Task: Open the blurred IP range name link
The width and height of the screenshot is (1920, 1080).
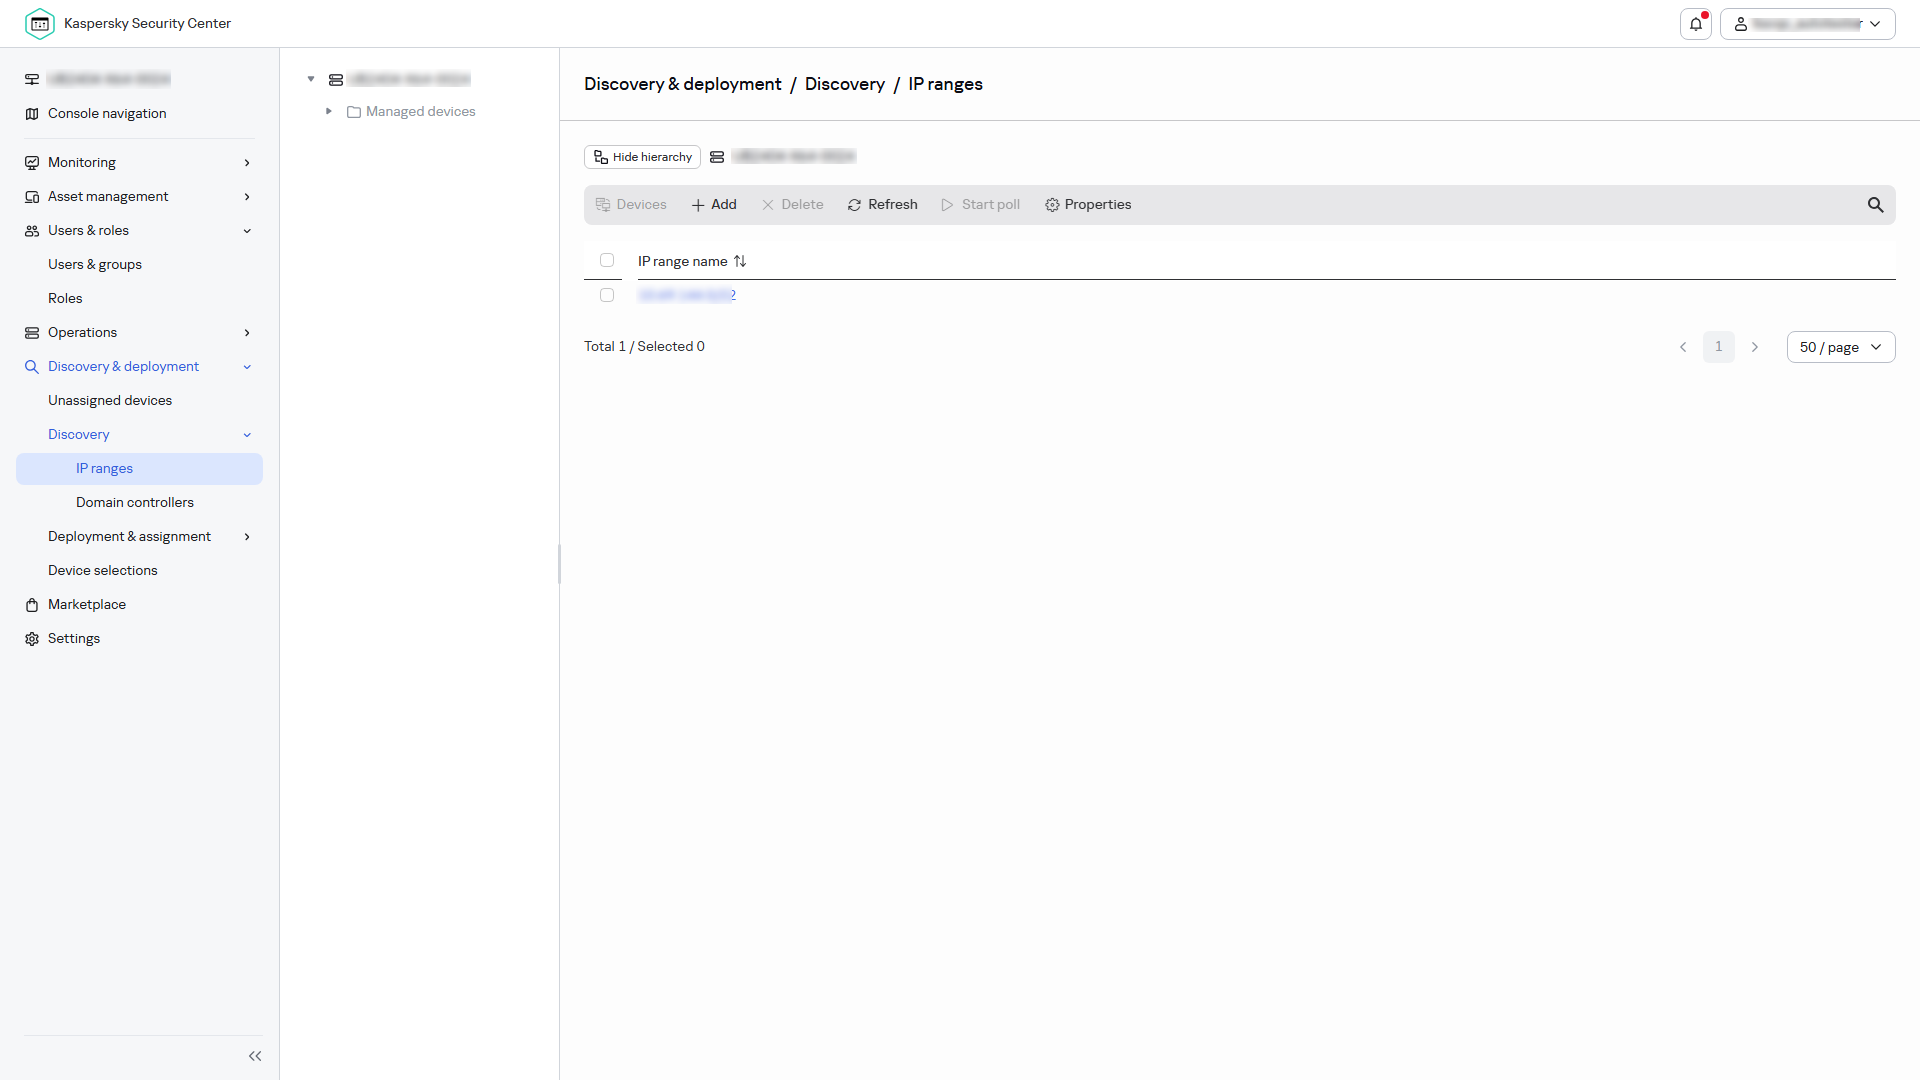Action: click(687, 295)
